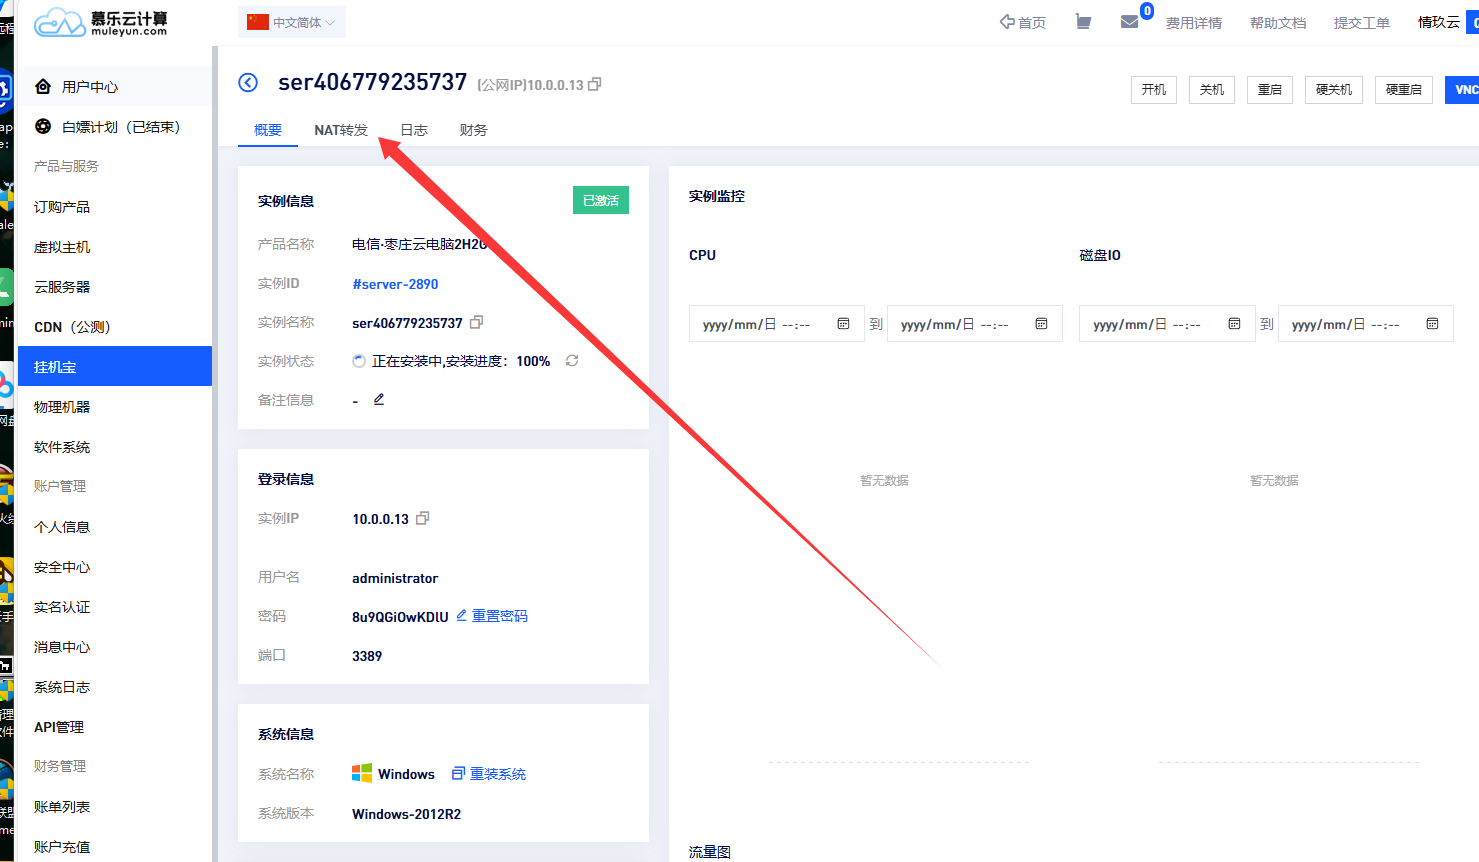The width and height of the screenshot is (1479, 862).
Task: Copy the instance IP 10.0.0.13
Action: coord(423,518)
